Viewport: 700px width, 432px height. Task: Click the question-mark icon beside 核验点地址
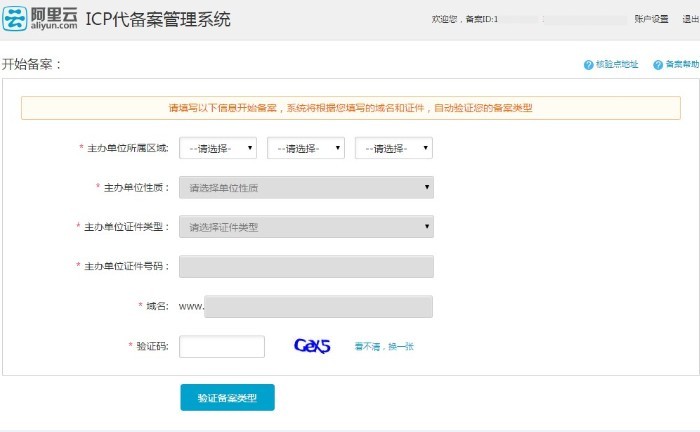pyautogui.click(x=588, y=65)
